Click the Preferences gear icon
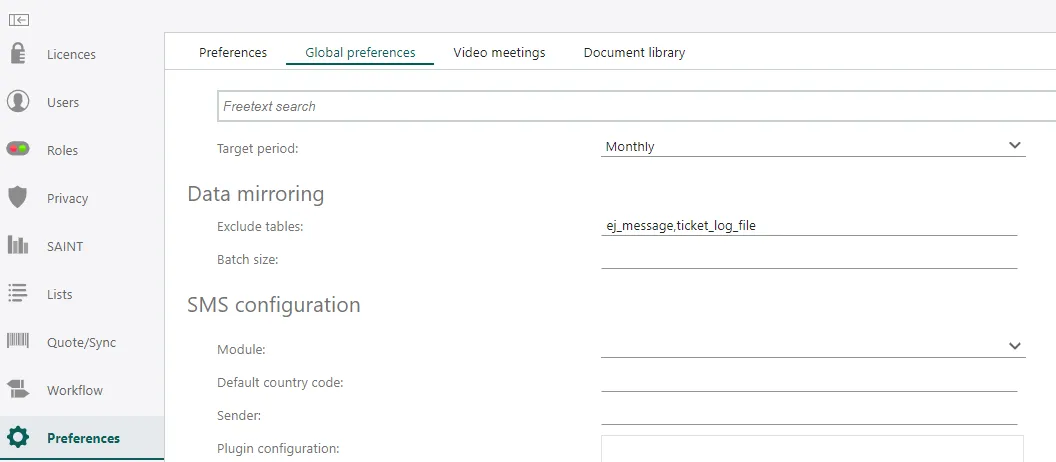 18,438
